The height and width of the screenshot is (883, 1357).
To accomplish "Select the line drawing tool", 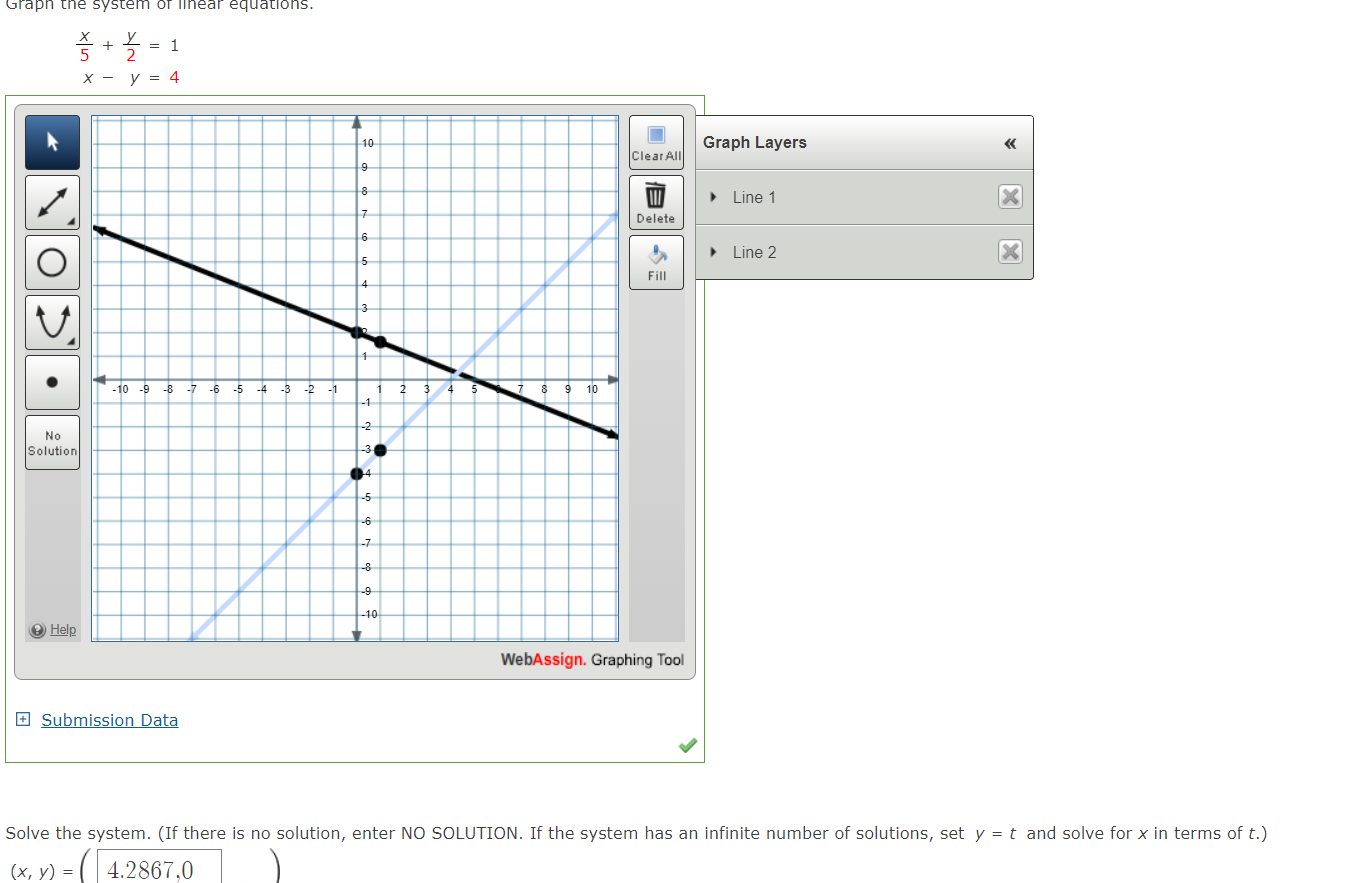I will tap(51, 201).
